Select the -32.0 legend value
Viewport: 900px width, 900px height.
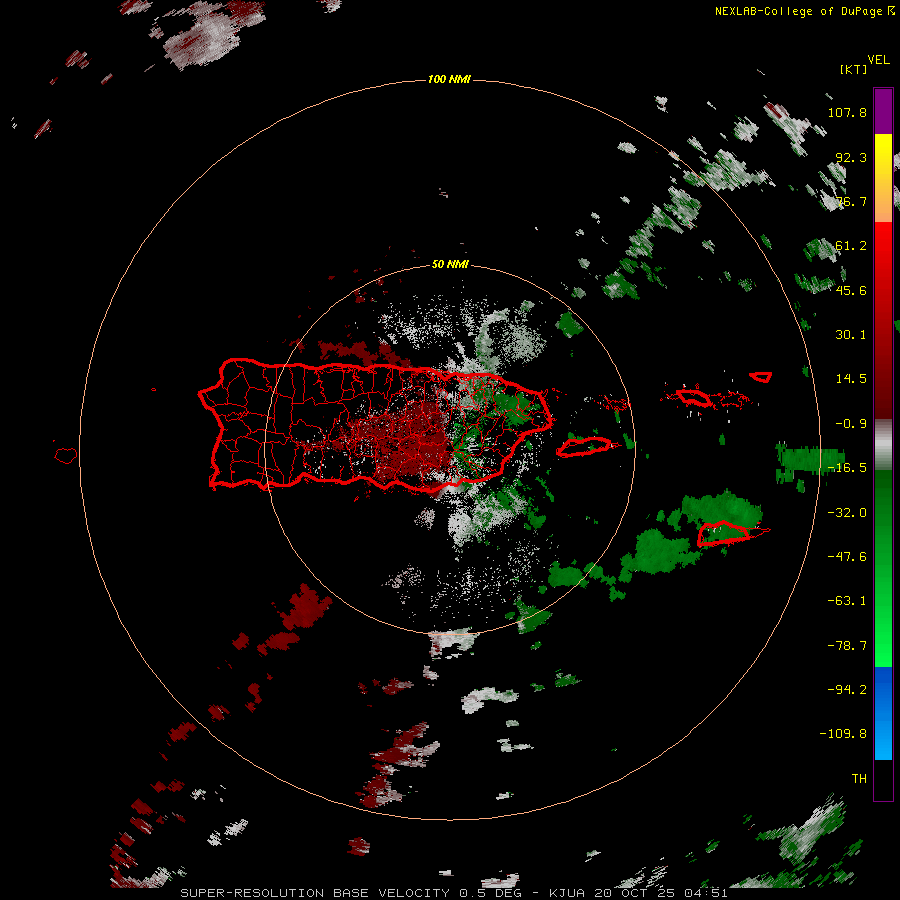coord(847,513)
